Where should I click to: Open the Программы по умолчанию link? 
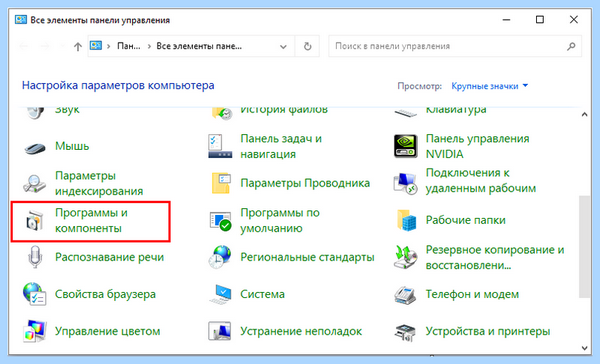click(280, 220)
